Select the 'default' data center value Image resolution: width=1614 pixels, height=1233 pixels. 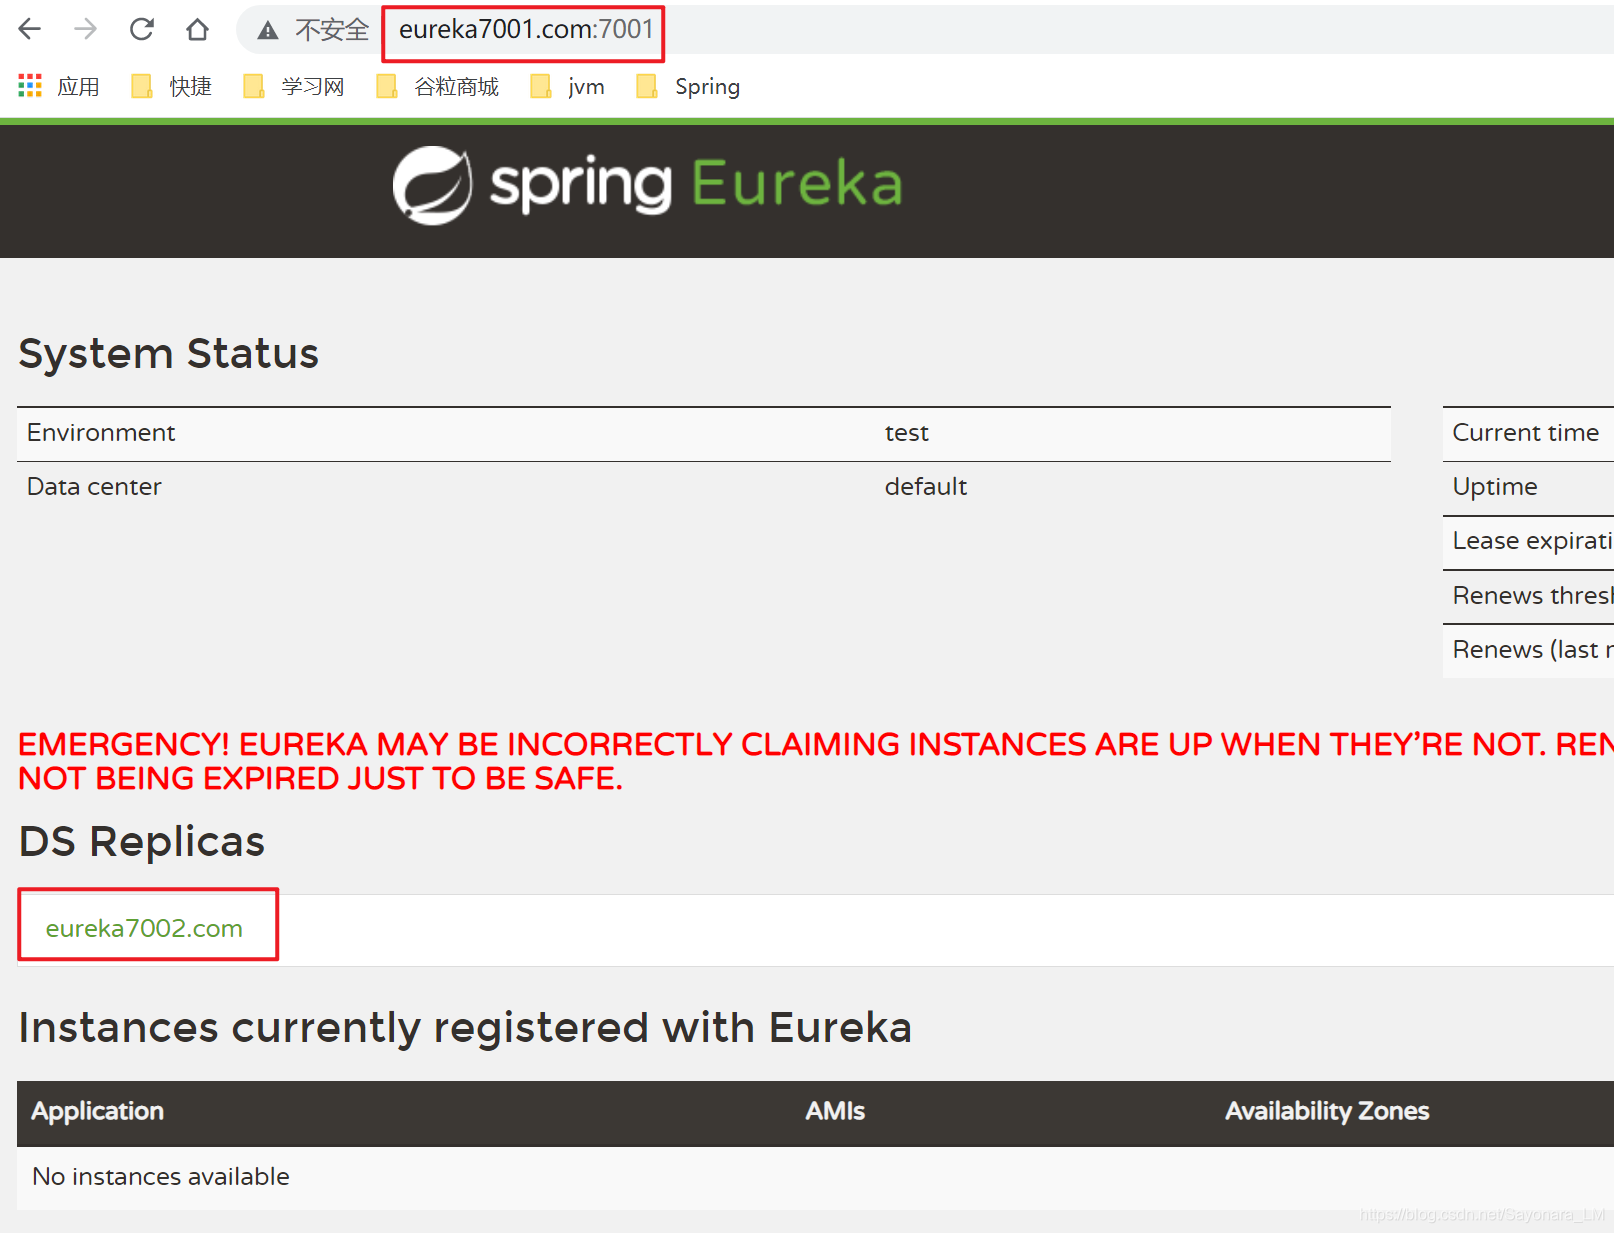926,487
